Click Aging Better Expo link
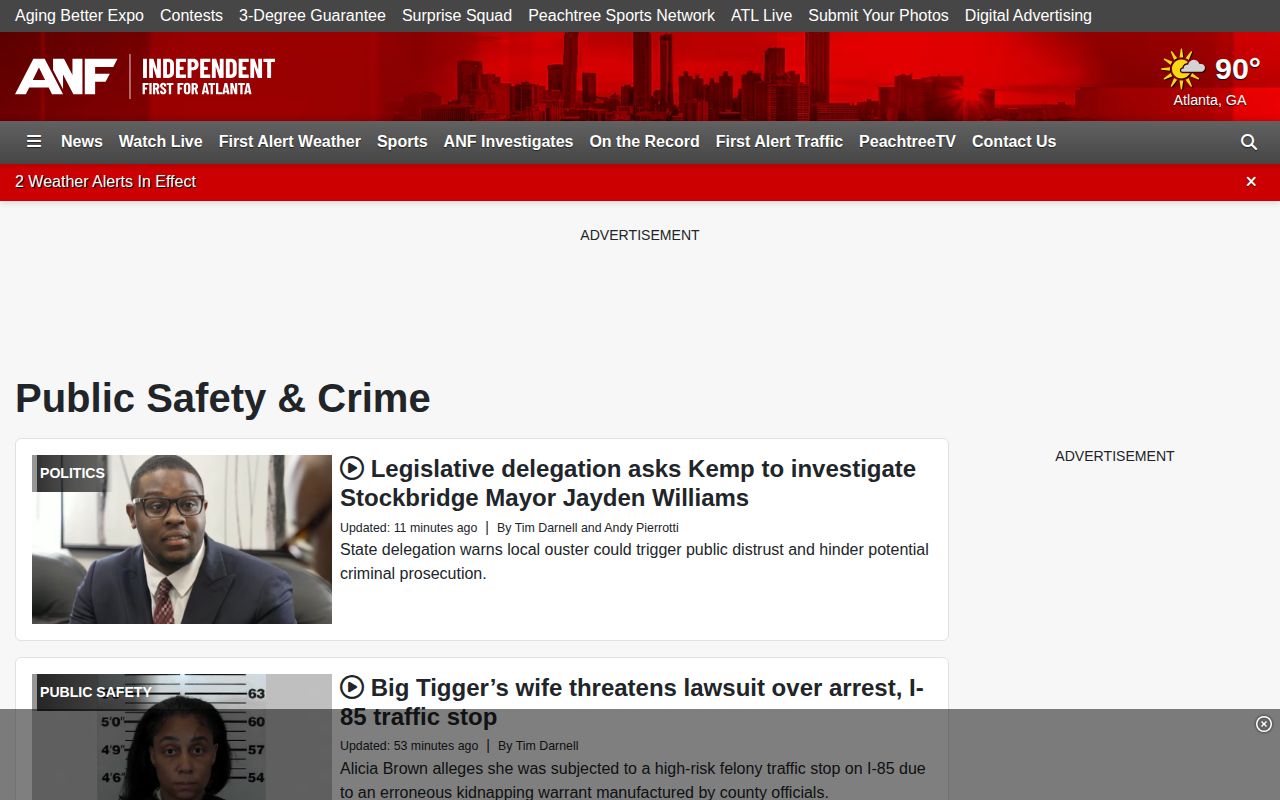The width and height of the screenshot is (1280, 800). tap(80, 16)
